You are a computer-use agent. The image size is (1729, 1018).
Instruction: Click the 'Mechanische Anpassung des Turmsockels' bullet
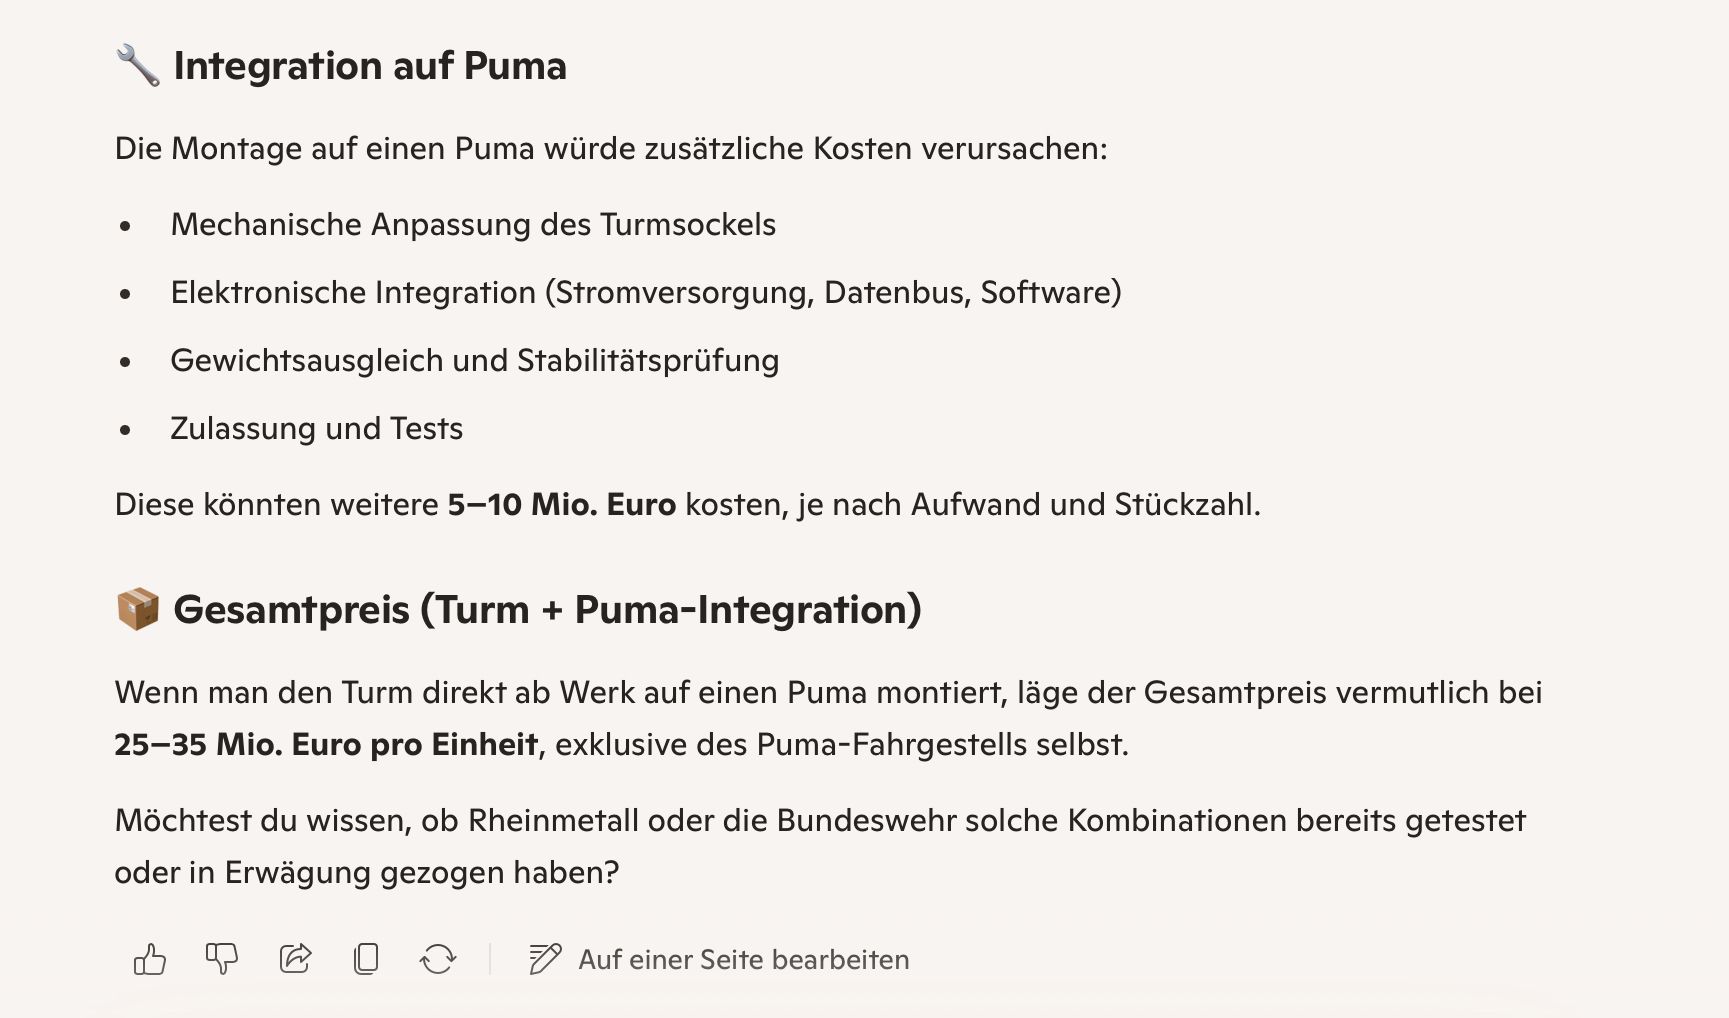click(x=473, y=225)
